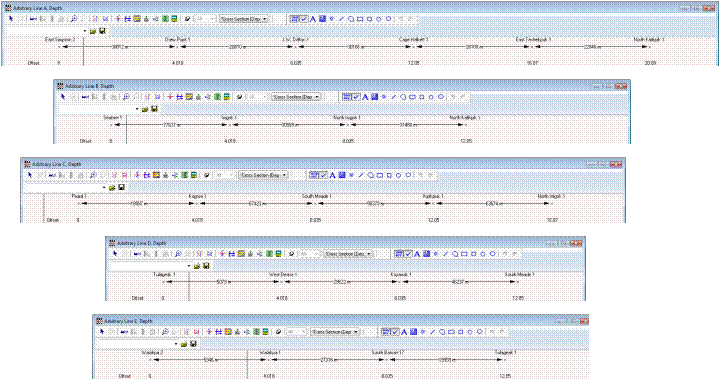Expand the empty combo box arrow in Line B window
The height and width of the screenshot is (379, 719).
click(137, 109)
